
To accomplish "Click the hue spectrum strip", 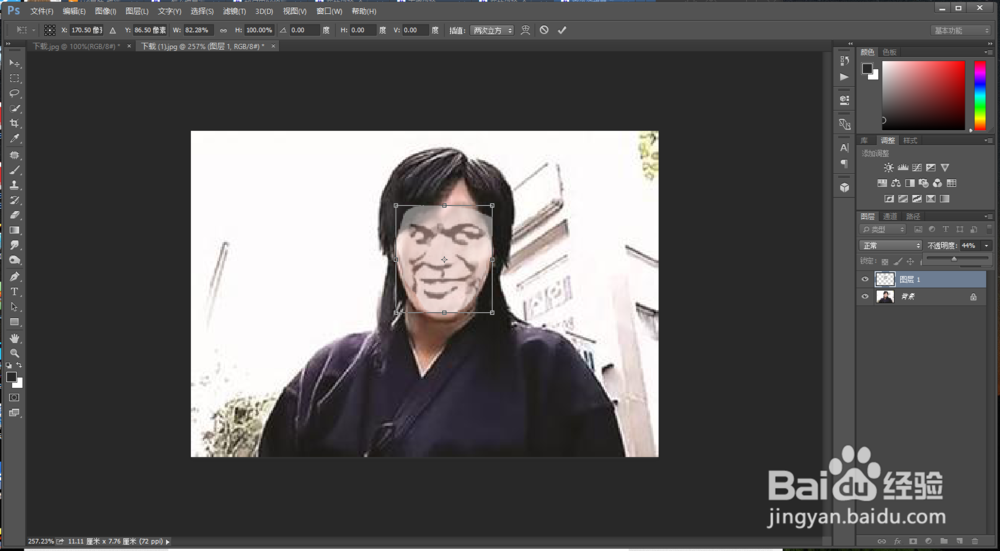I will pyautogui.click(x=980, y=96).
